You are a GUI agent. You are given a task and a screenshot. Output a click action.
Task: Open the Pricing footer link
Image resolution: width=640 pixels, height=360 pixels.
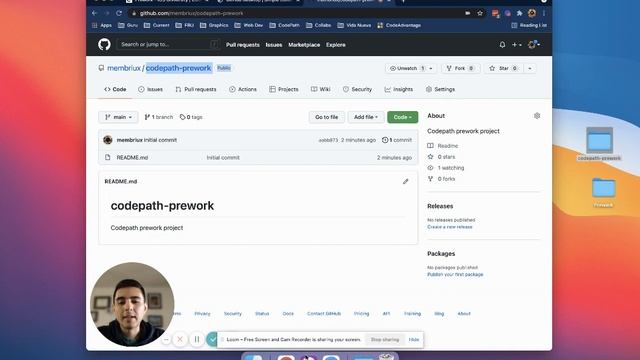[361, 314]
